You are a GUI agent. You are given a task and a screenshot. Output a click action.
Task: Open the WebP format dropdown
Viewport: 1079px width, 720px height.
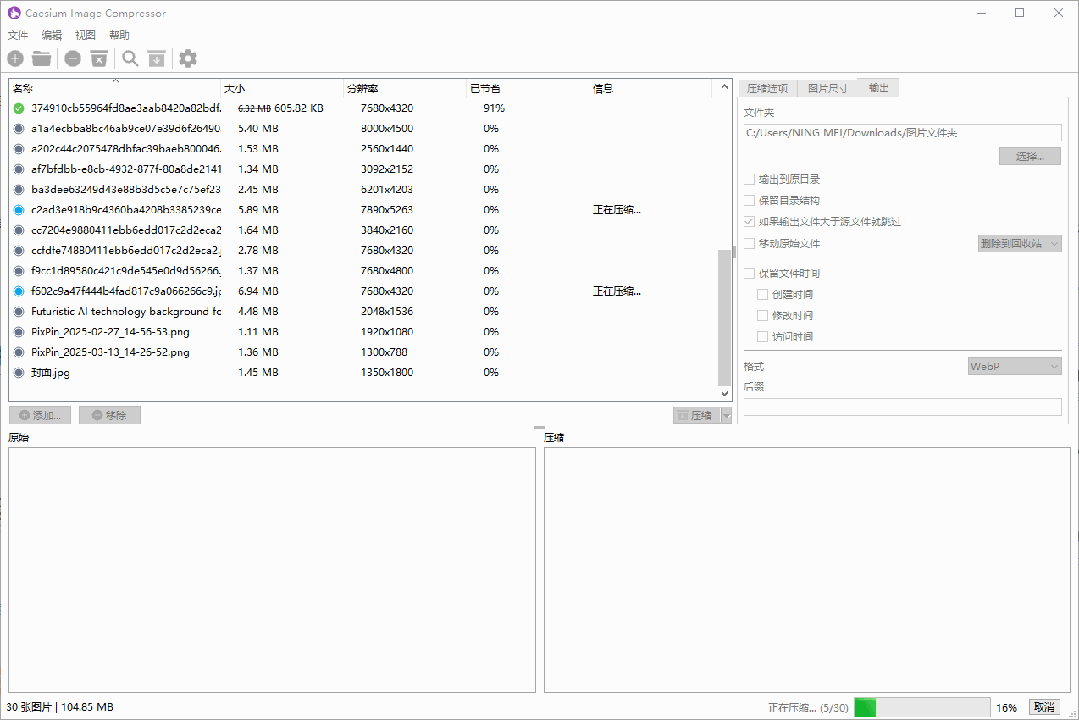(x=1014, y=367)
